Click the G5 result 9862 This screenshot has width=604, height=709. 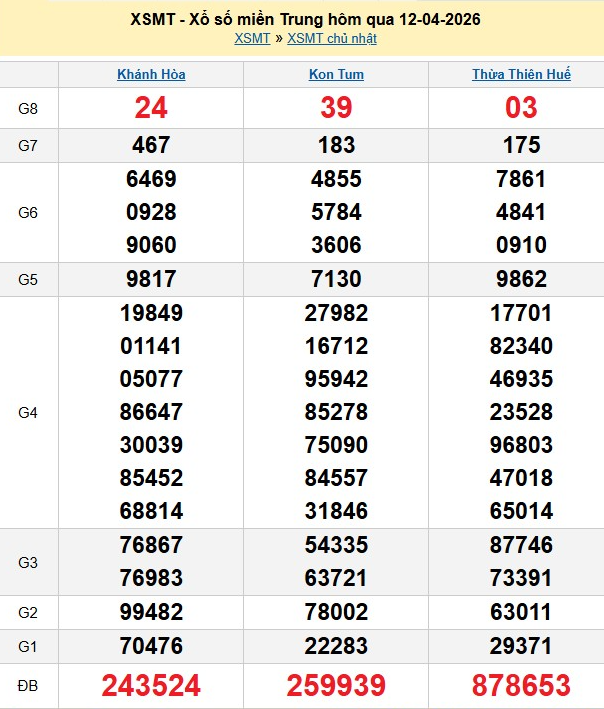tap(521, 279)
